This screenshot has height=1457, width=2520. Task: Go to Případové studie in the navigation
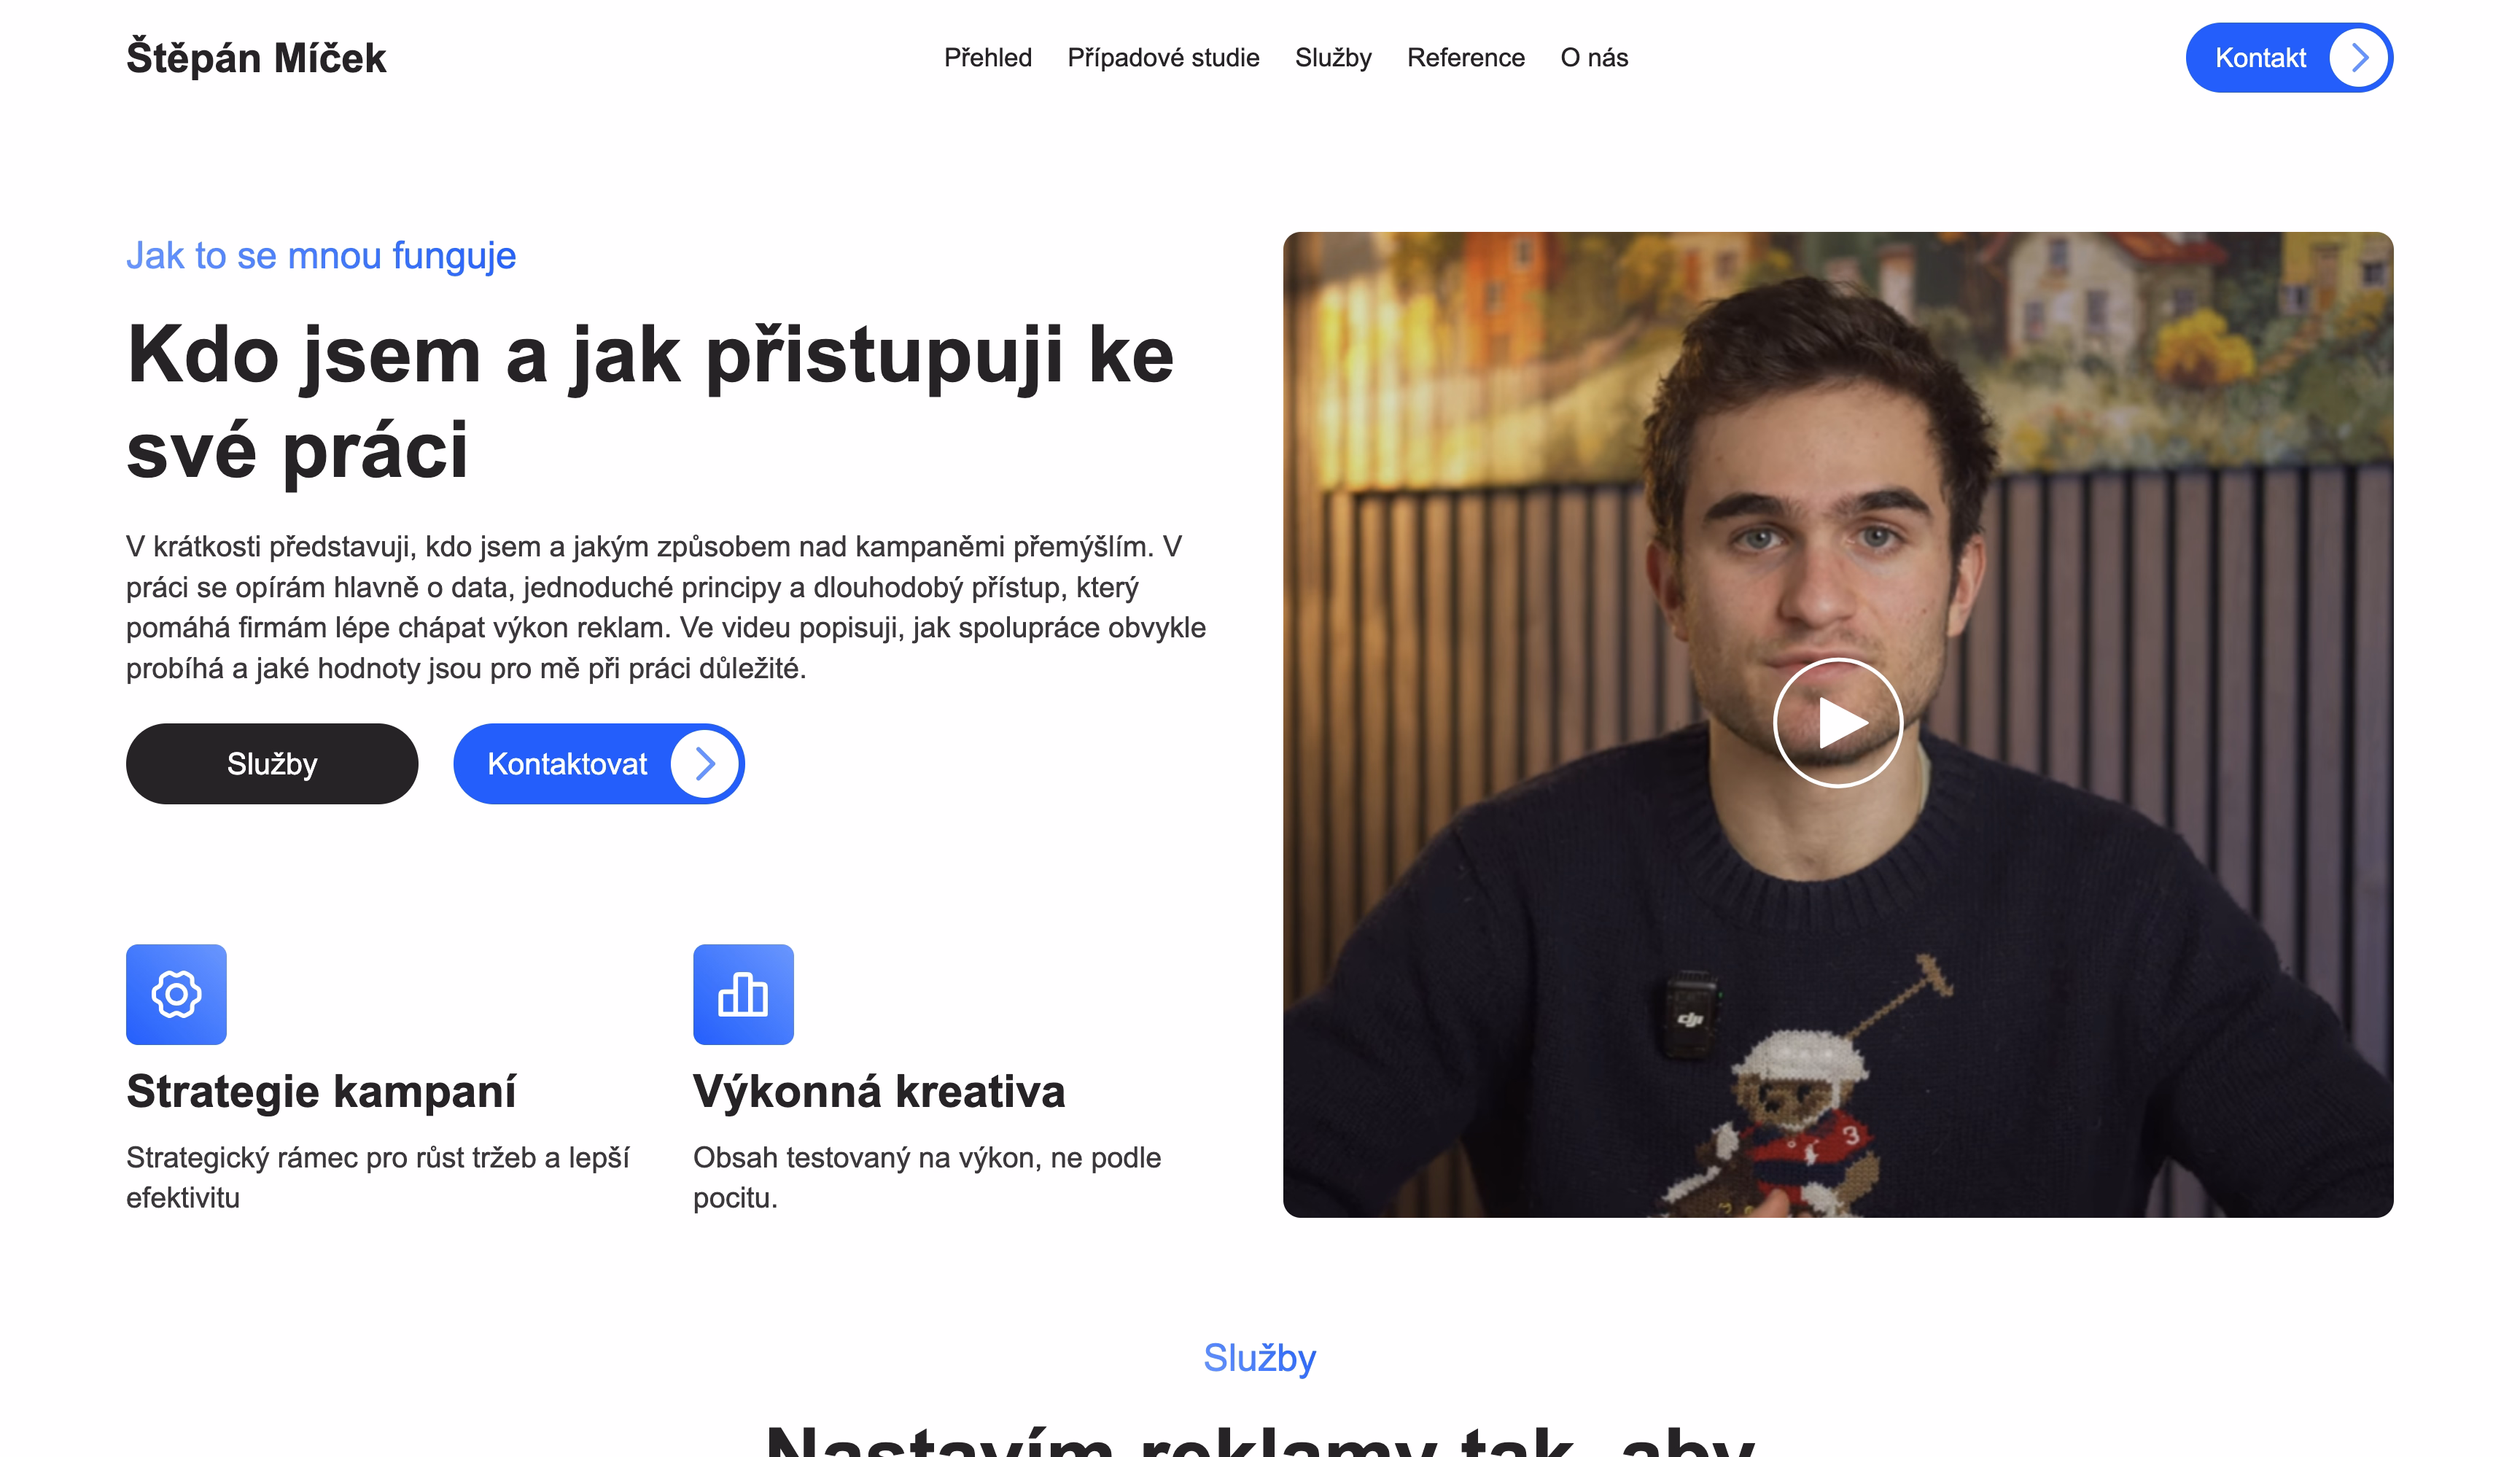(x=1163, y=58)
